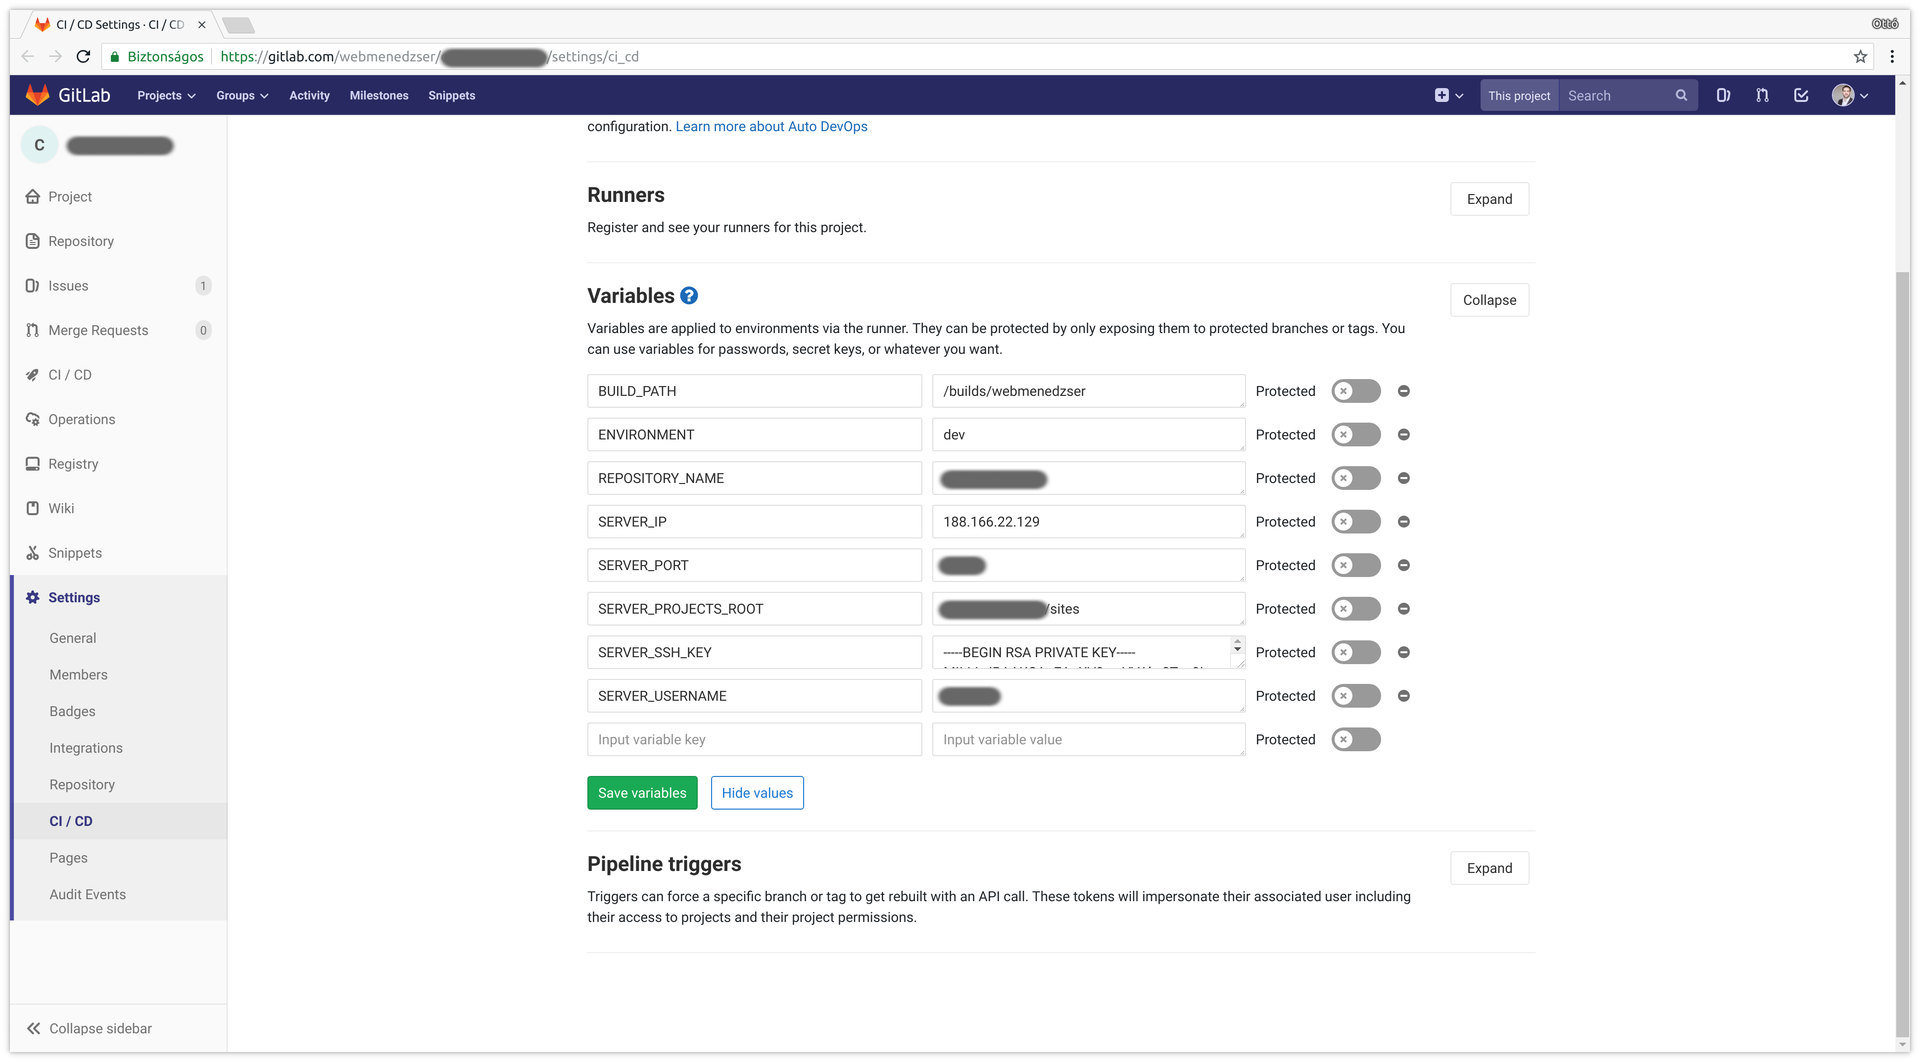This screenshot has height=1062, width=1920.
Task: Toggle Protected for BUILD_PATH
Action: point(1356,391)
